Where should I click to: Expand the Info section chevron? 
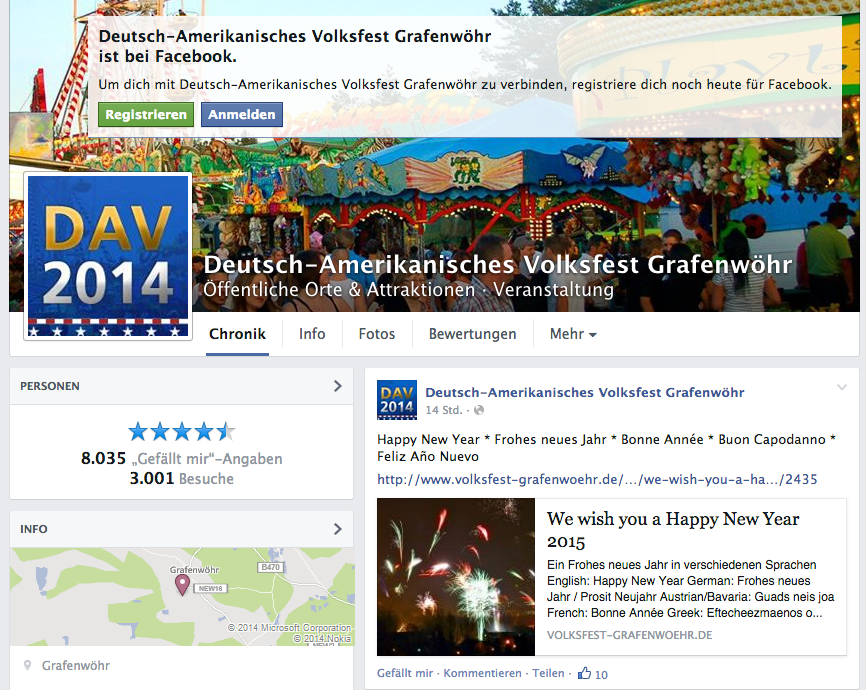pyautogui.click(x=338, y=529)
